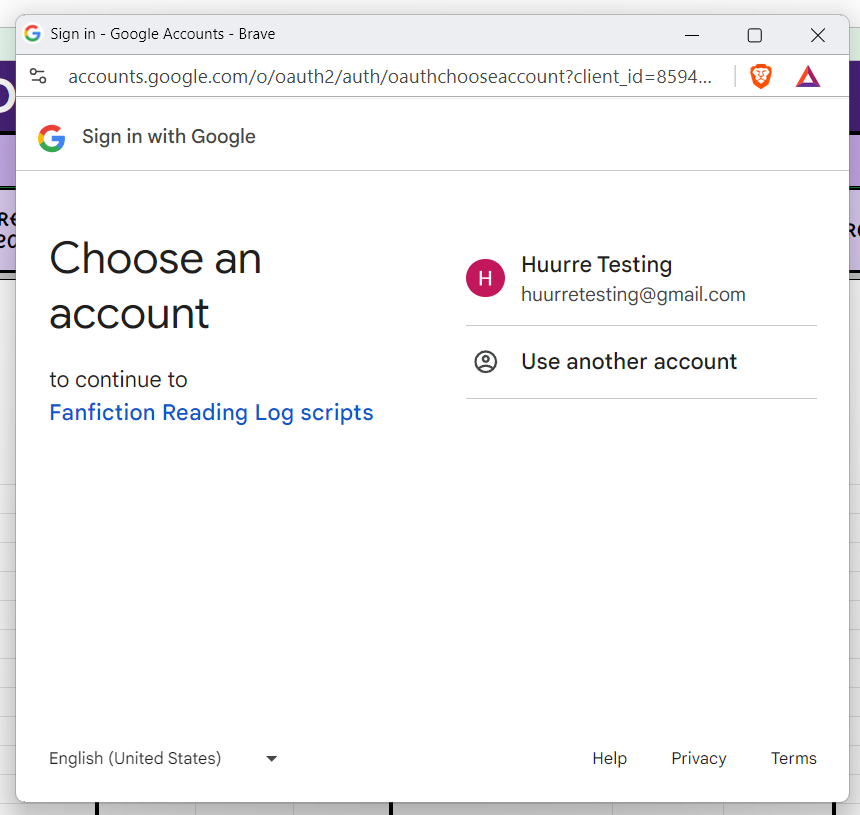Viewport: 860px width, 815px height.
Task: Click the Use another account person icon
Action: tap(485, 362)
